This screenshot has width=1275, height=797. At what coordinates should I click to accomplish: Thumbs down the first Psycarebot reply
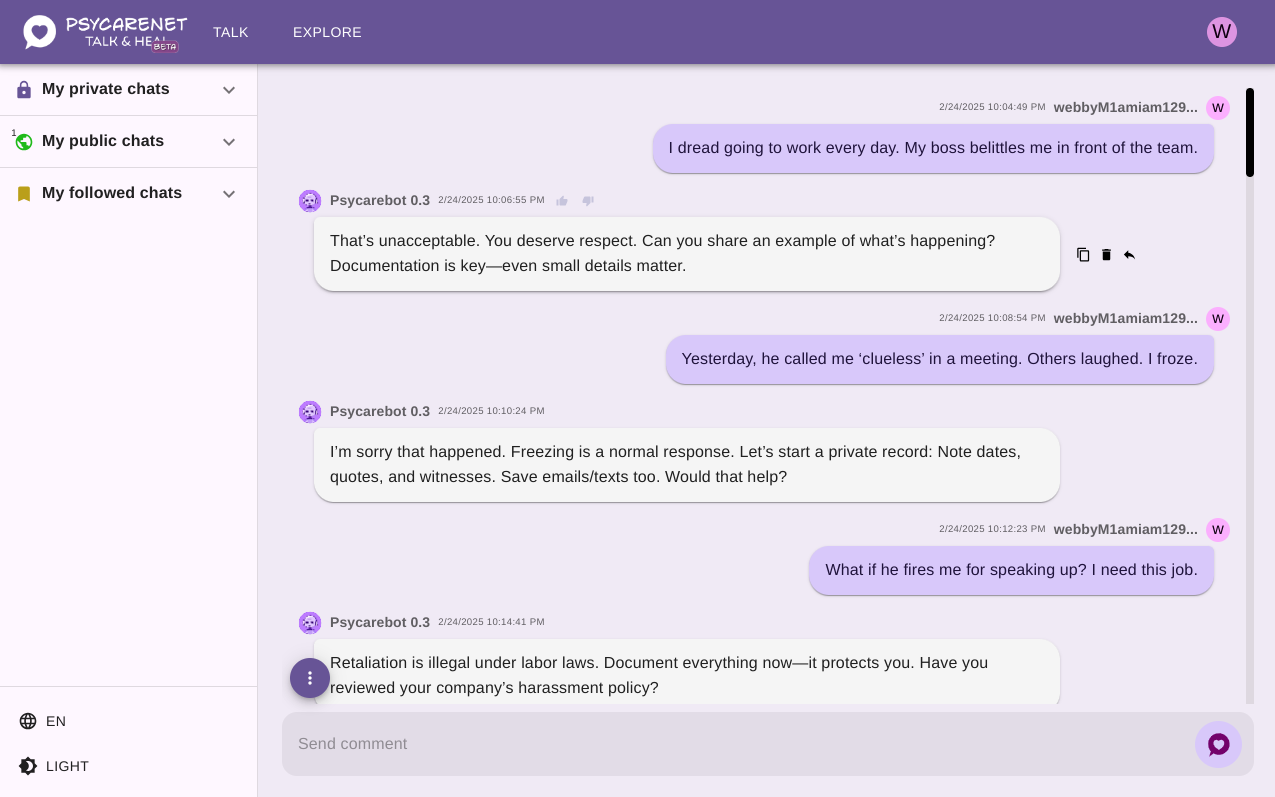click(x=588, y=201)
